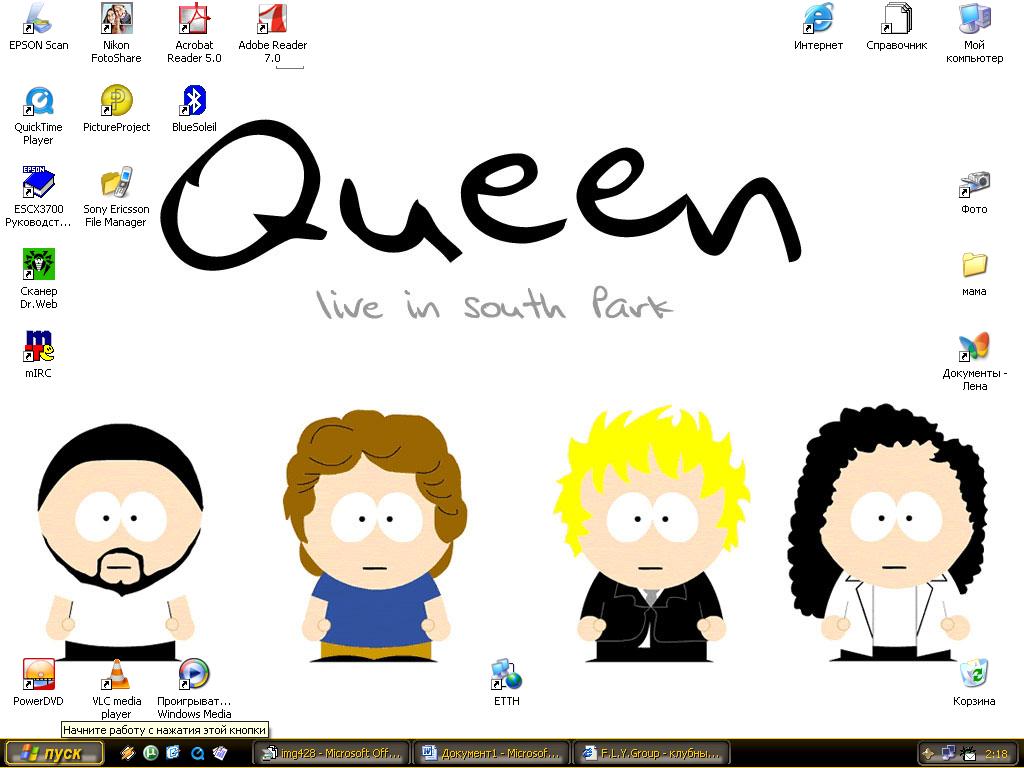The height and width of the screenshot is (768, 1024).
Task: Select the QuickTime Player desktop icon
Action: [x=39, y=115]
